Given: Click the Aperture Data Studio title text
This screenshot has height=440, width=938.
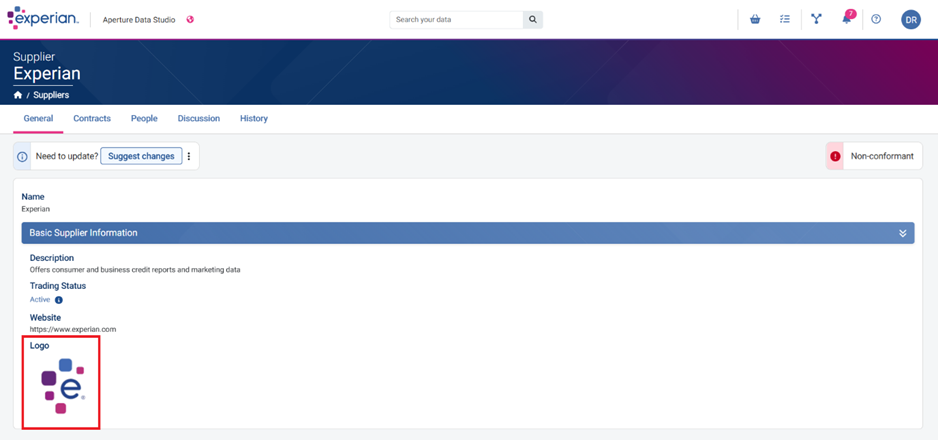Looking at the screenshot, I should [139, 20].
